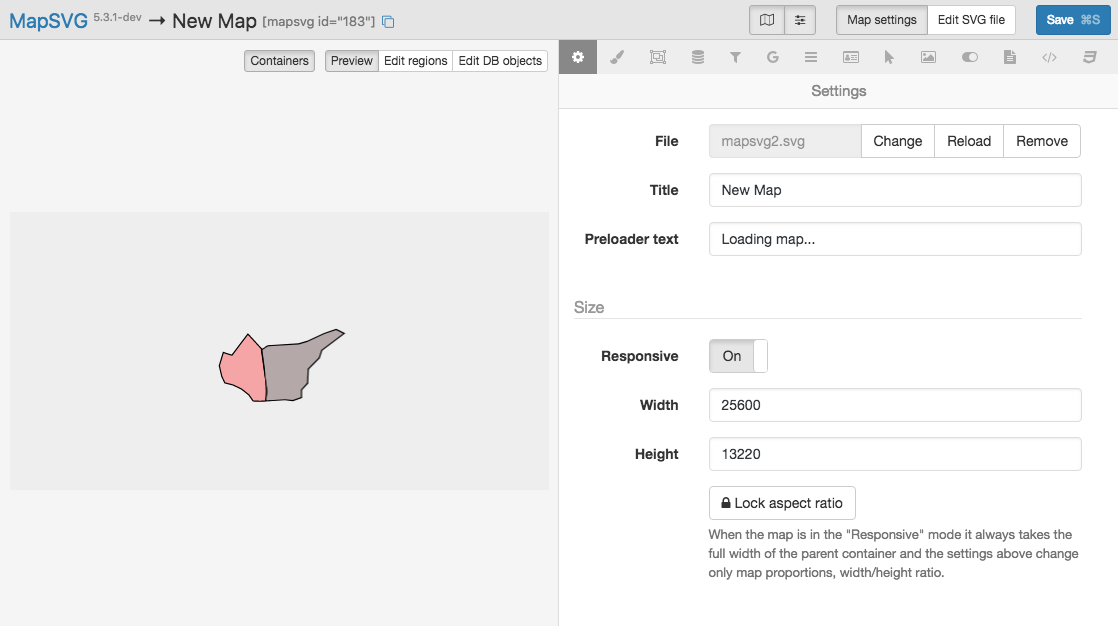Click Change to pick another file
This screenshot has width=1118, height=626.
(x=898, y=141)
